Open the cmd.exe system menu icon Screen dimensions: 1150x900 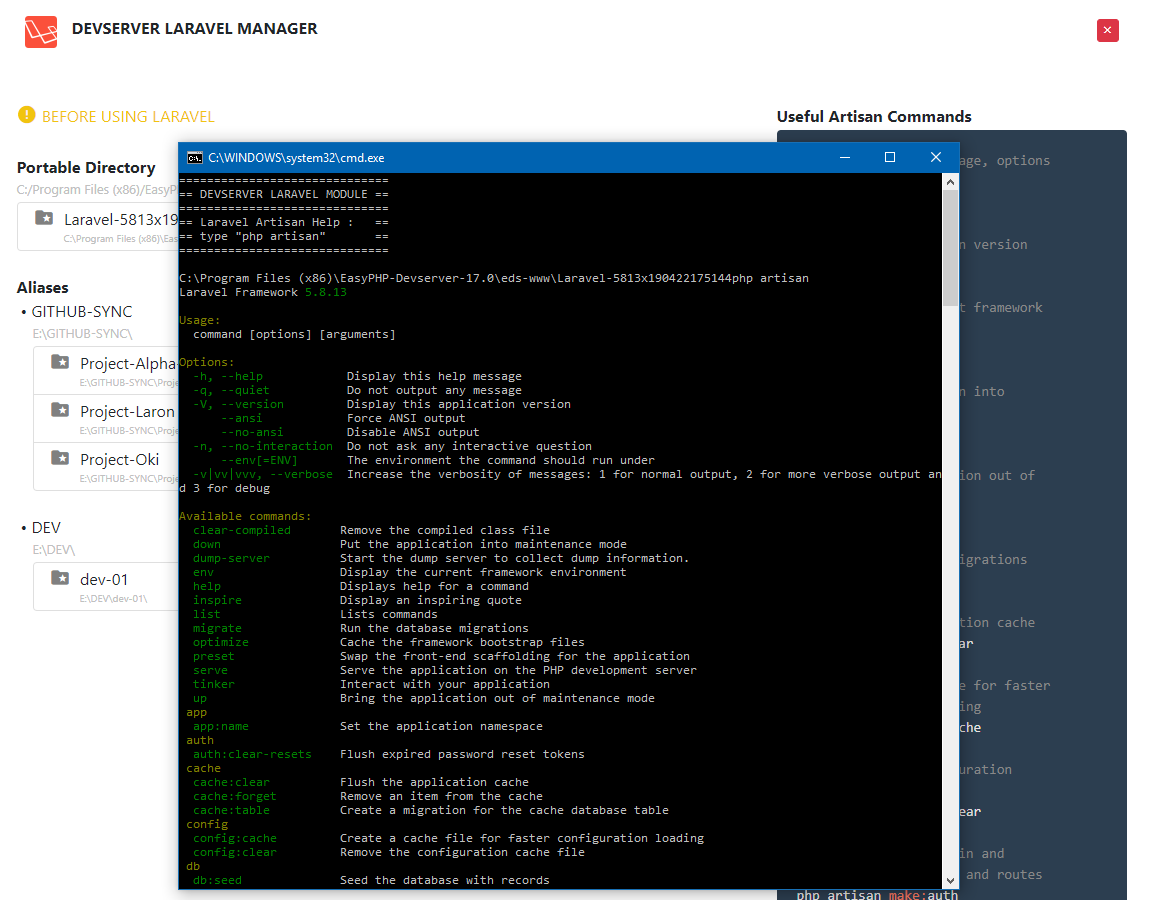coord(195,158)
